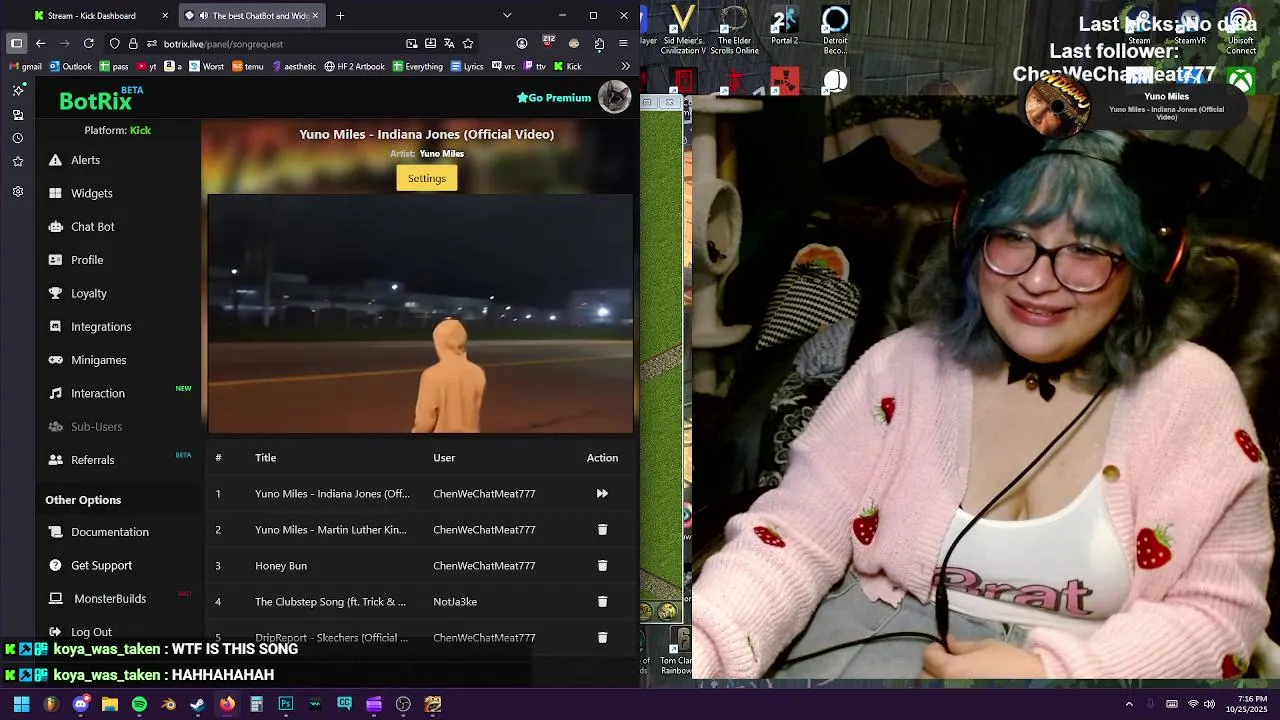The height and width of the screenshot is (720, 1280).
Task: Show more bookmarks chevron
Action: pos(625,66)
